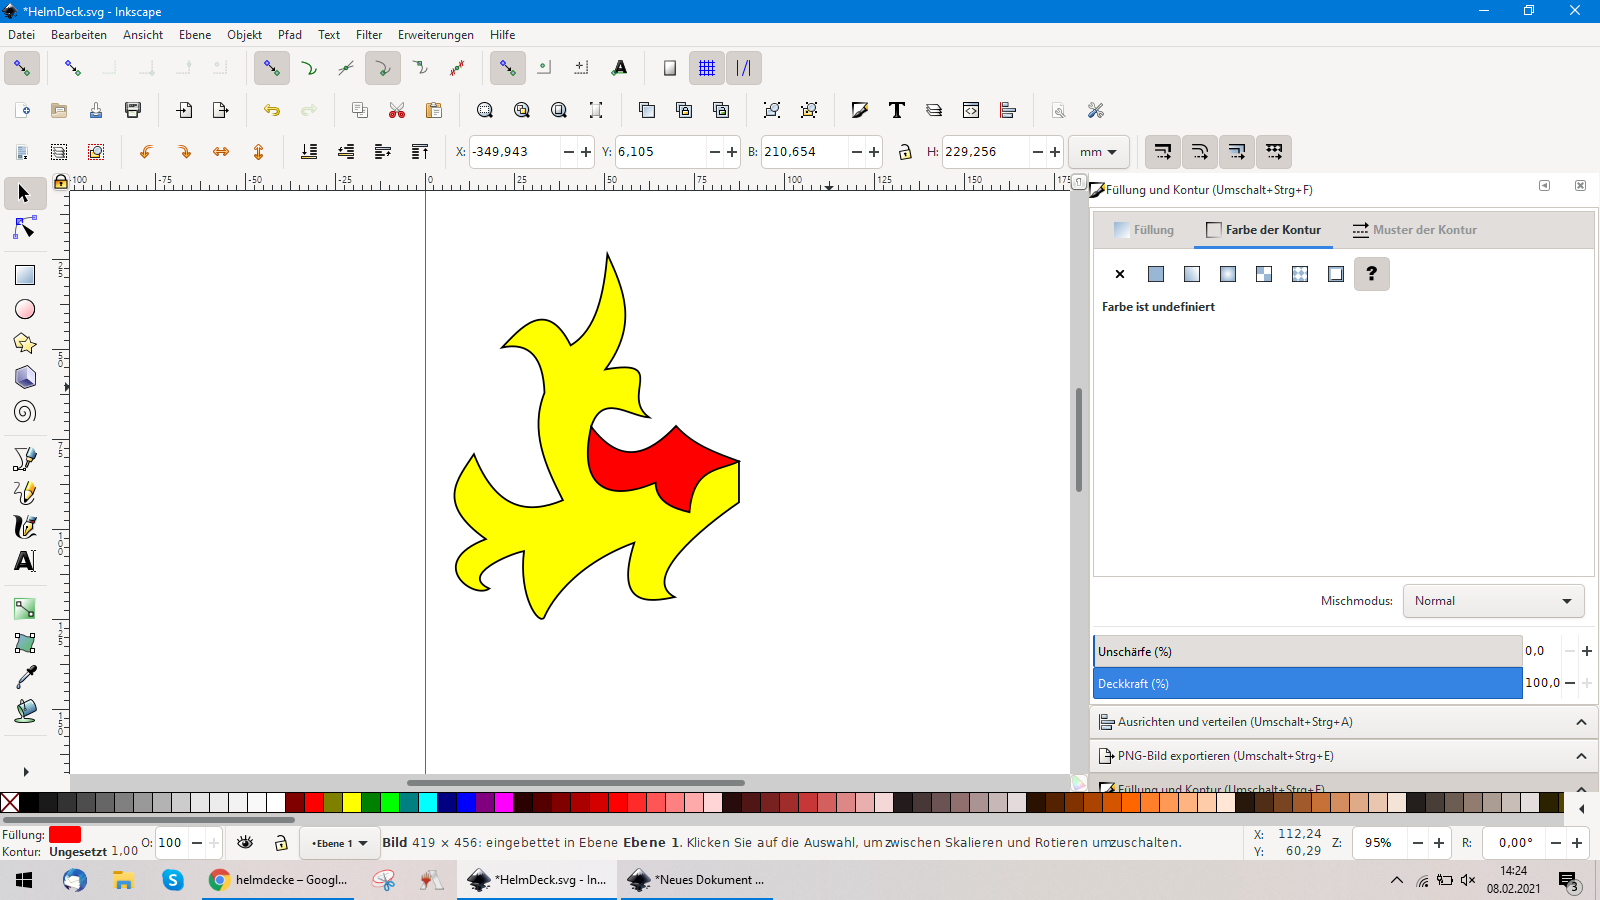This screenshot has width=1600, height=900.
Task: Click the flat color paint button
Action: [1156, 274]
